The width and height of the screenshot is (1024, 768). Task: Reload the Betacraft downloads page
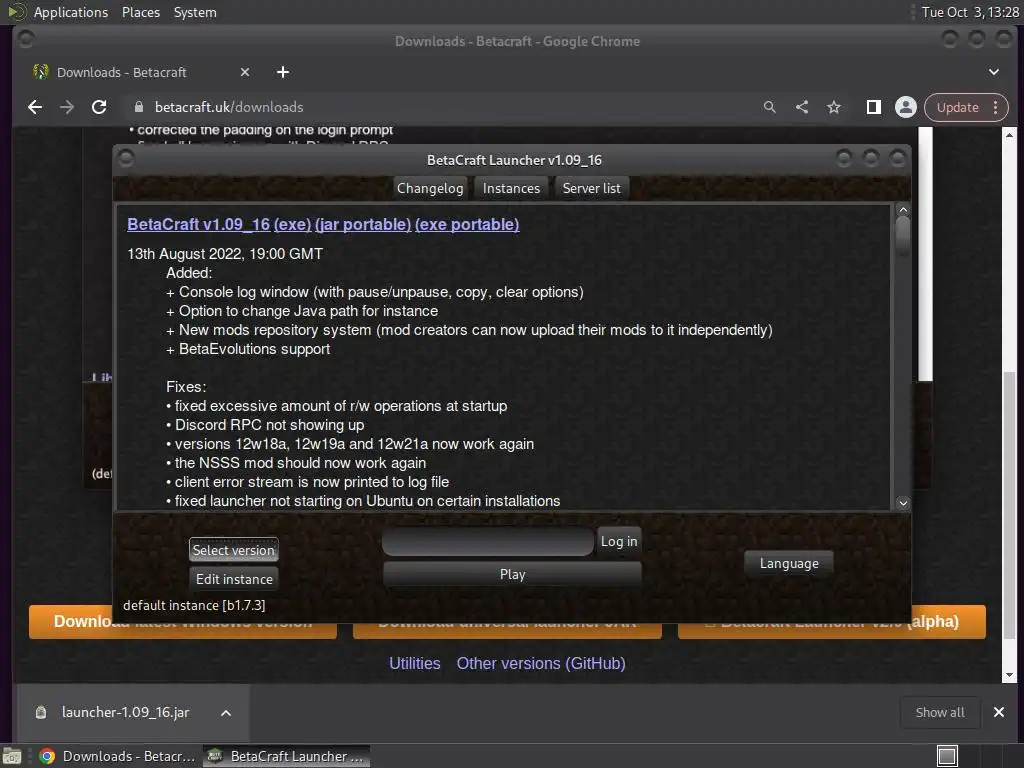click(x=99, y=107)
